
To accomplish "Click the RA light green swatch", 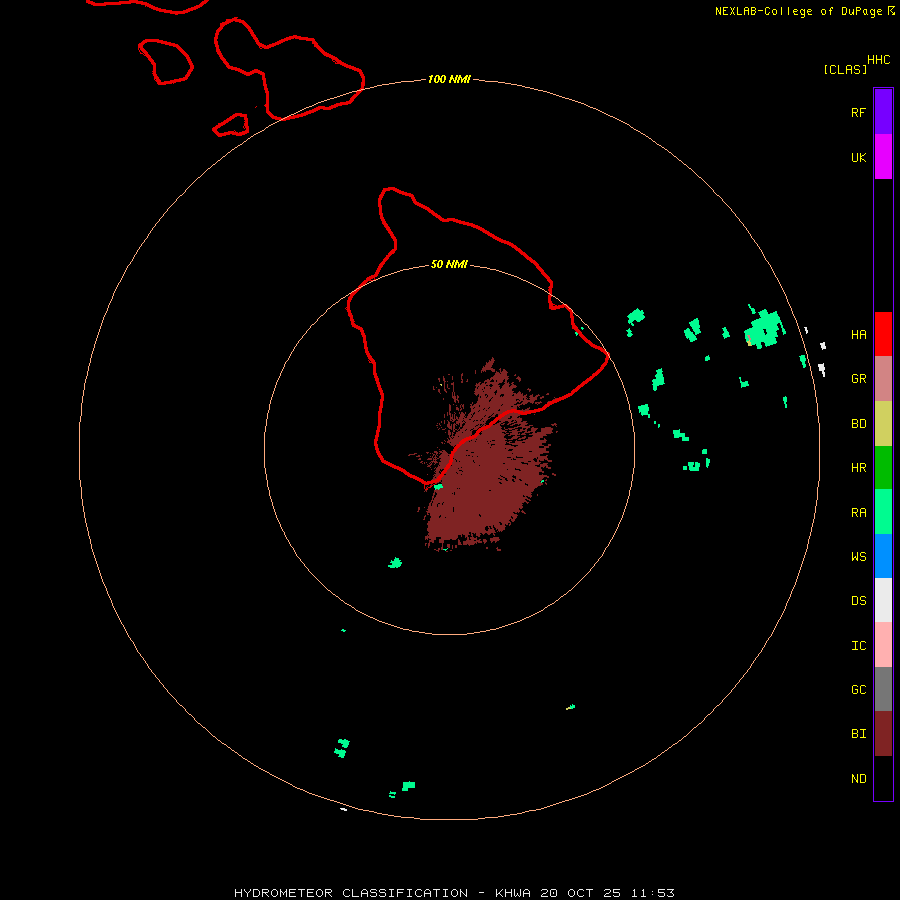I will pyautogui.click(x=883, y=512).
